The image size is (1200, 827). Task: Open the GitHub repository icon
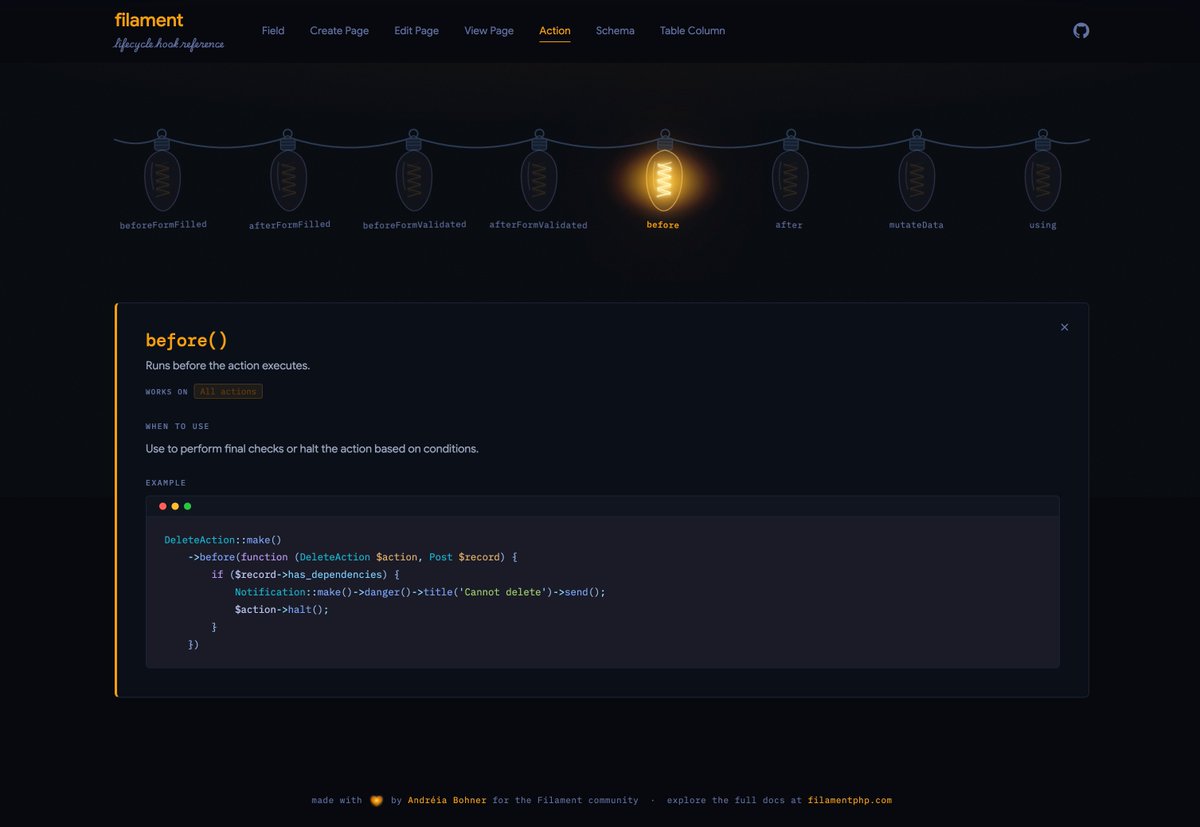coord(1081,30)
